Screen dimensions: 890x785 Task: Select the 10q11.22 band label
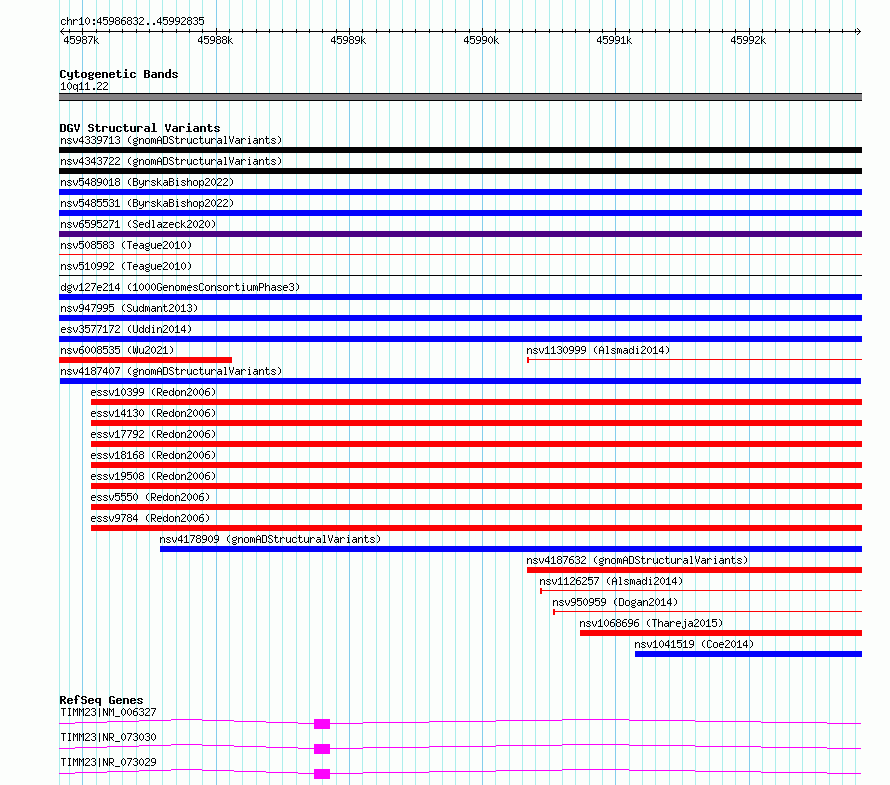click(x=84, y=86)
